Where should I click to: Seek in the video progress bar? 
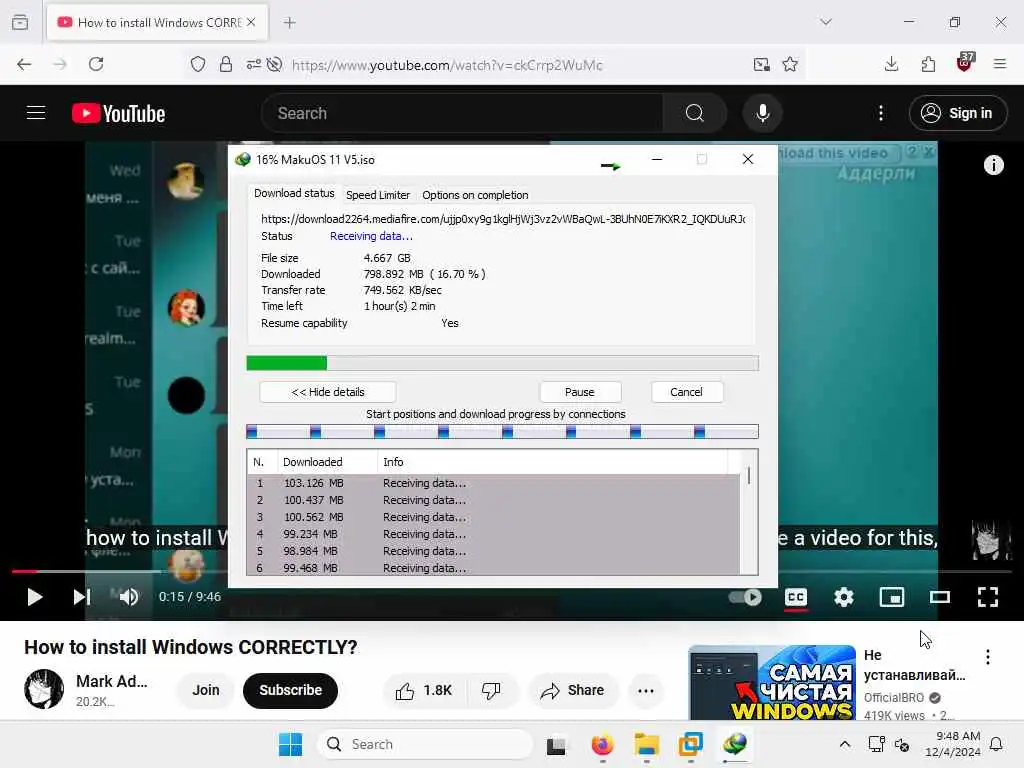pos(511,571)
